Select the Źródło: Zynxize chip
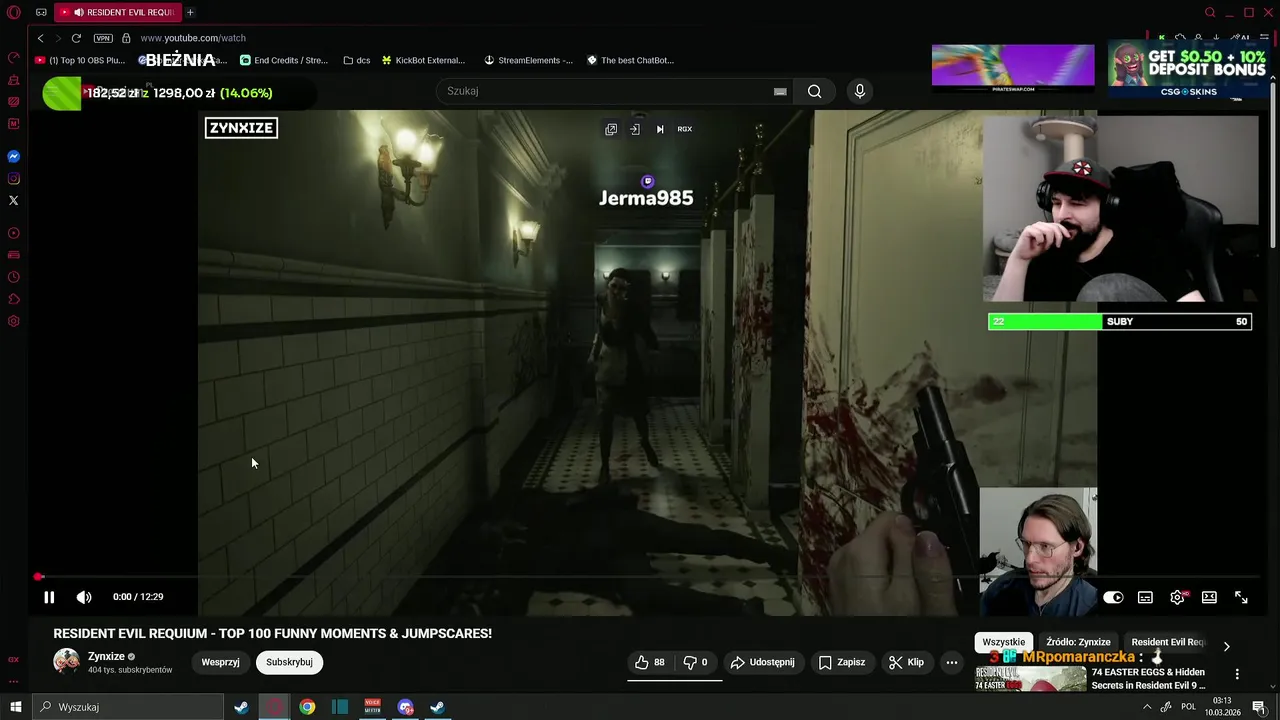1280x720 pixels. click(1078, 642)
